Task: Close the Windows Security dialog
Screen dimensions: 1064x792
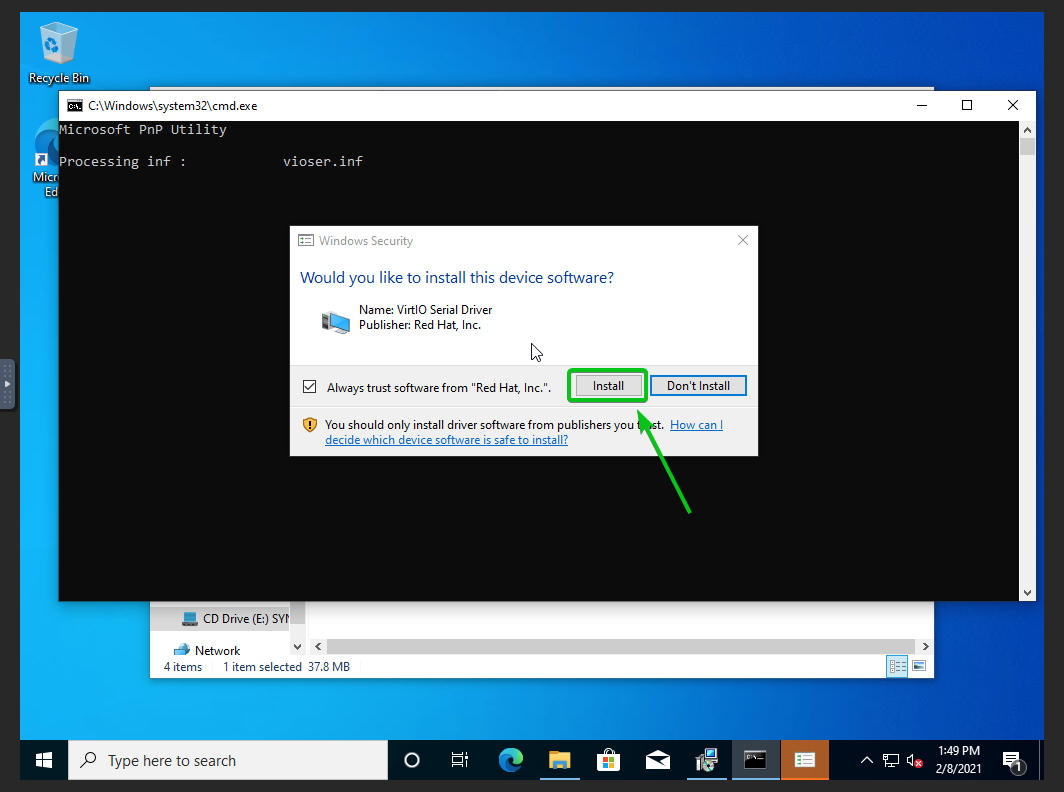Action: coord(742,240)
